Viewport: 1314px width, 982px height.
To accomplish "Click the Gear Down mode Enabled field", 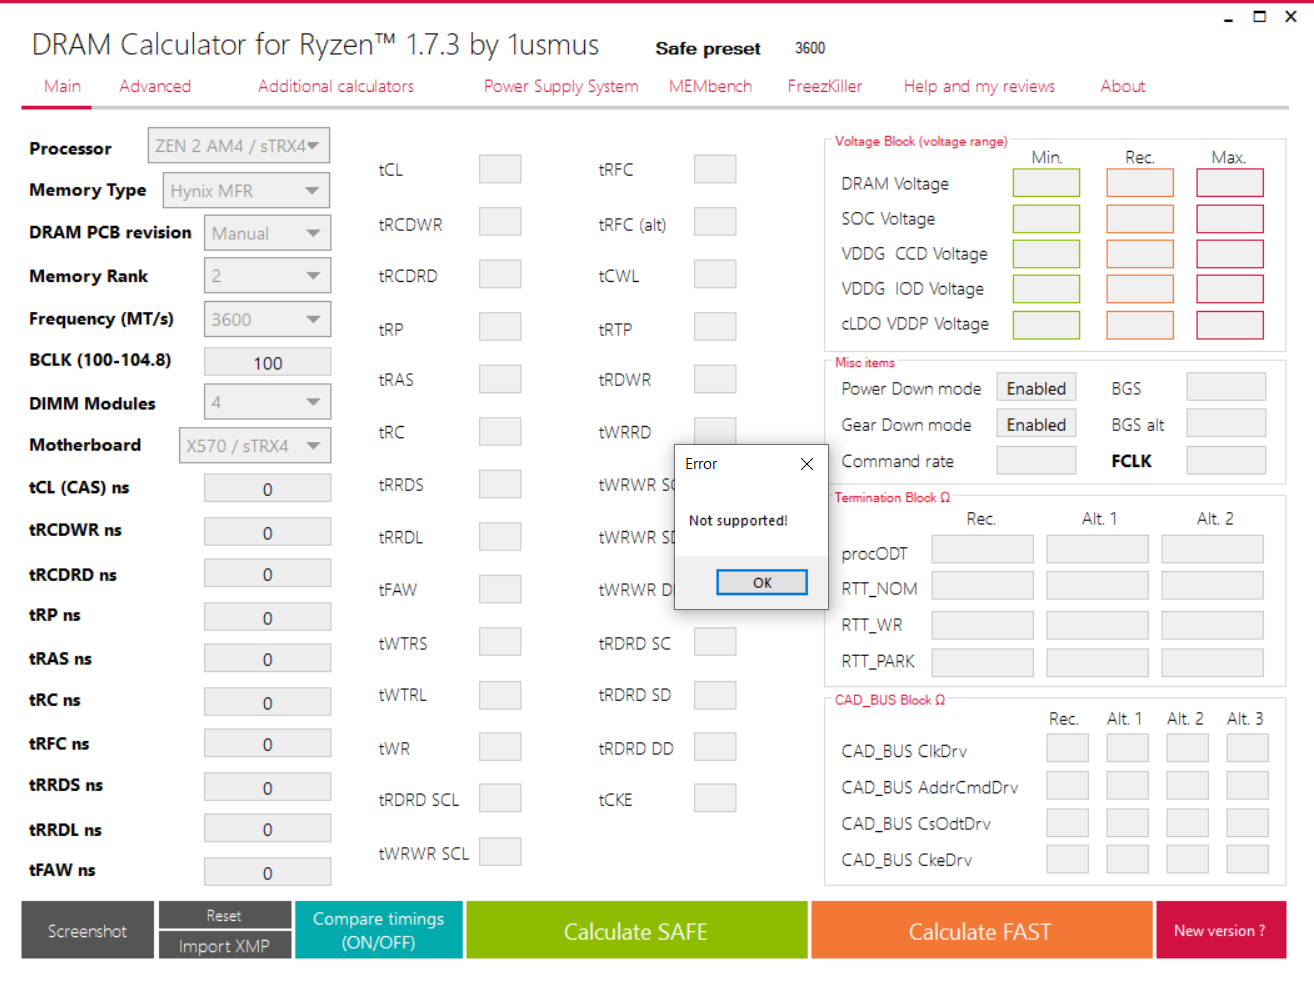I will [x=1036, y=424].
